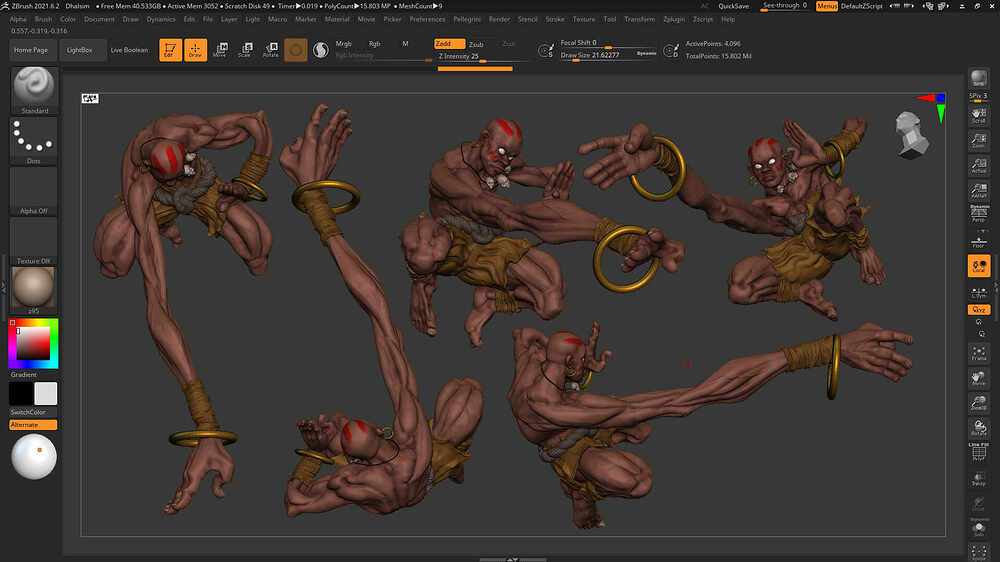The image size is (1000, 562).
Task: Toggle L.Sym button
Action: 978,292
